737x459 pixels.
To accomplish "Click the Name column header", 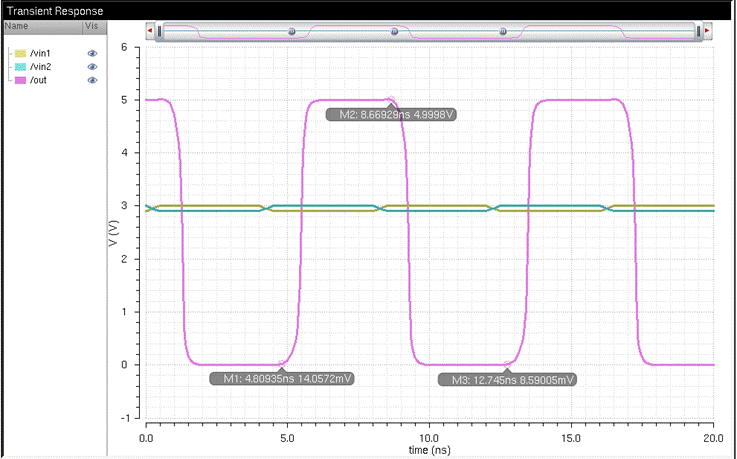I will 43,27.
